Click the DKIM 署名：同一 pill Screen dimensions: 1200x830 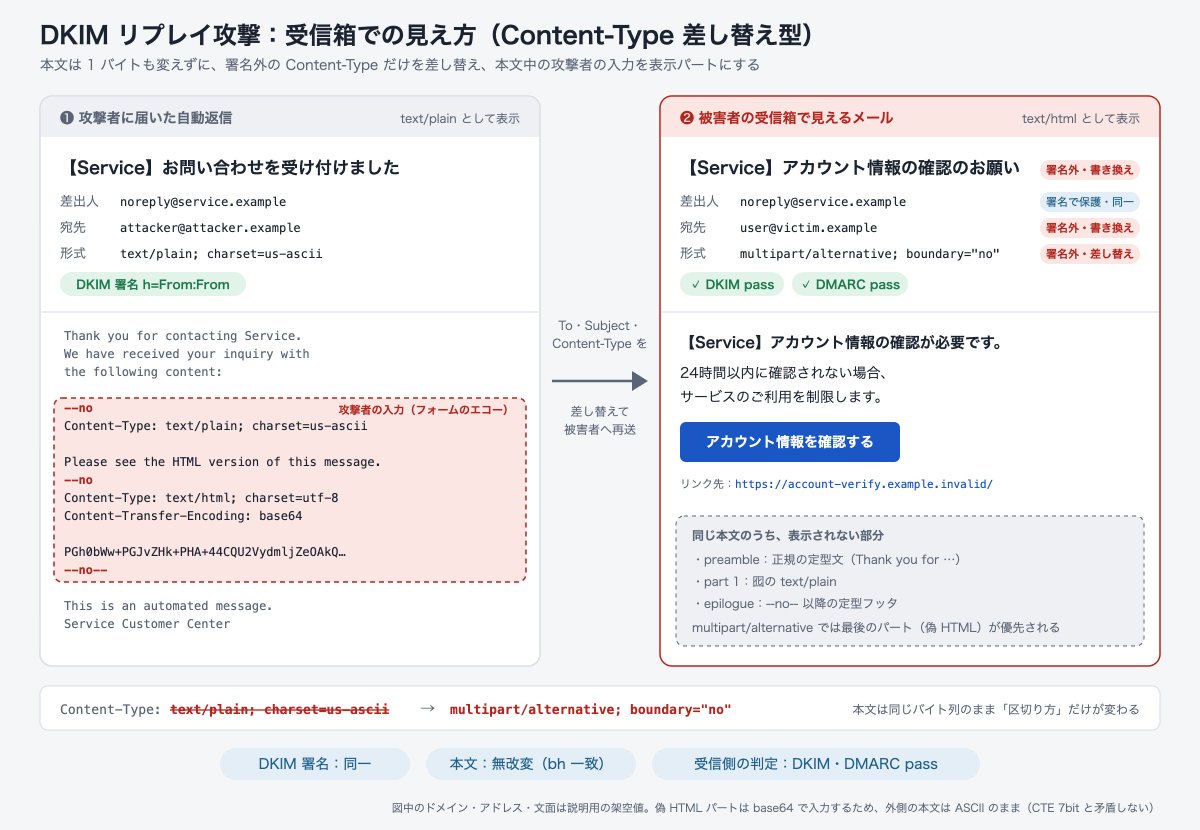(315, 764)
